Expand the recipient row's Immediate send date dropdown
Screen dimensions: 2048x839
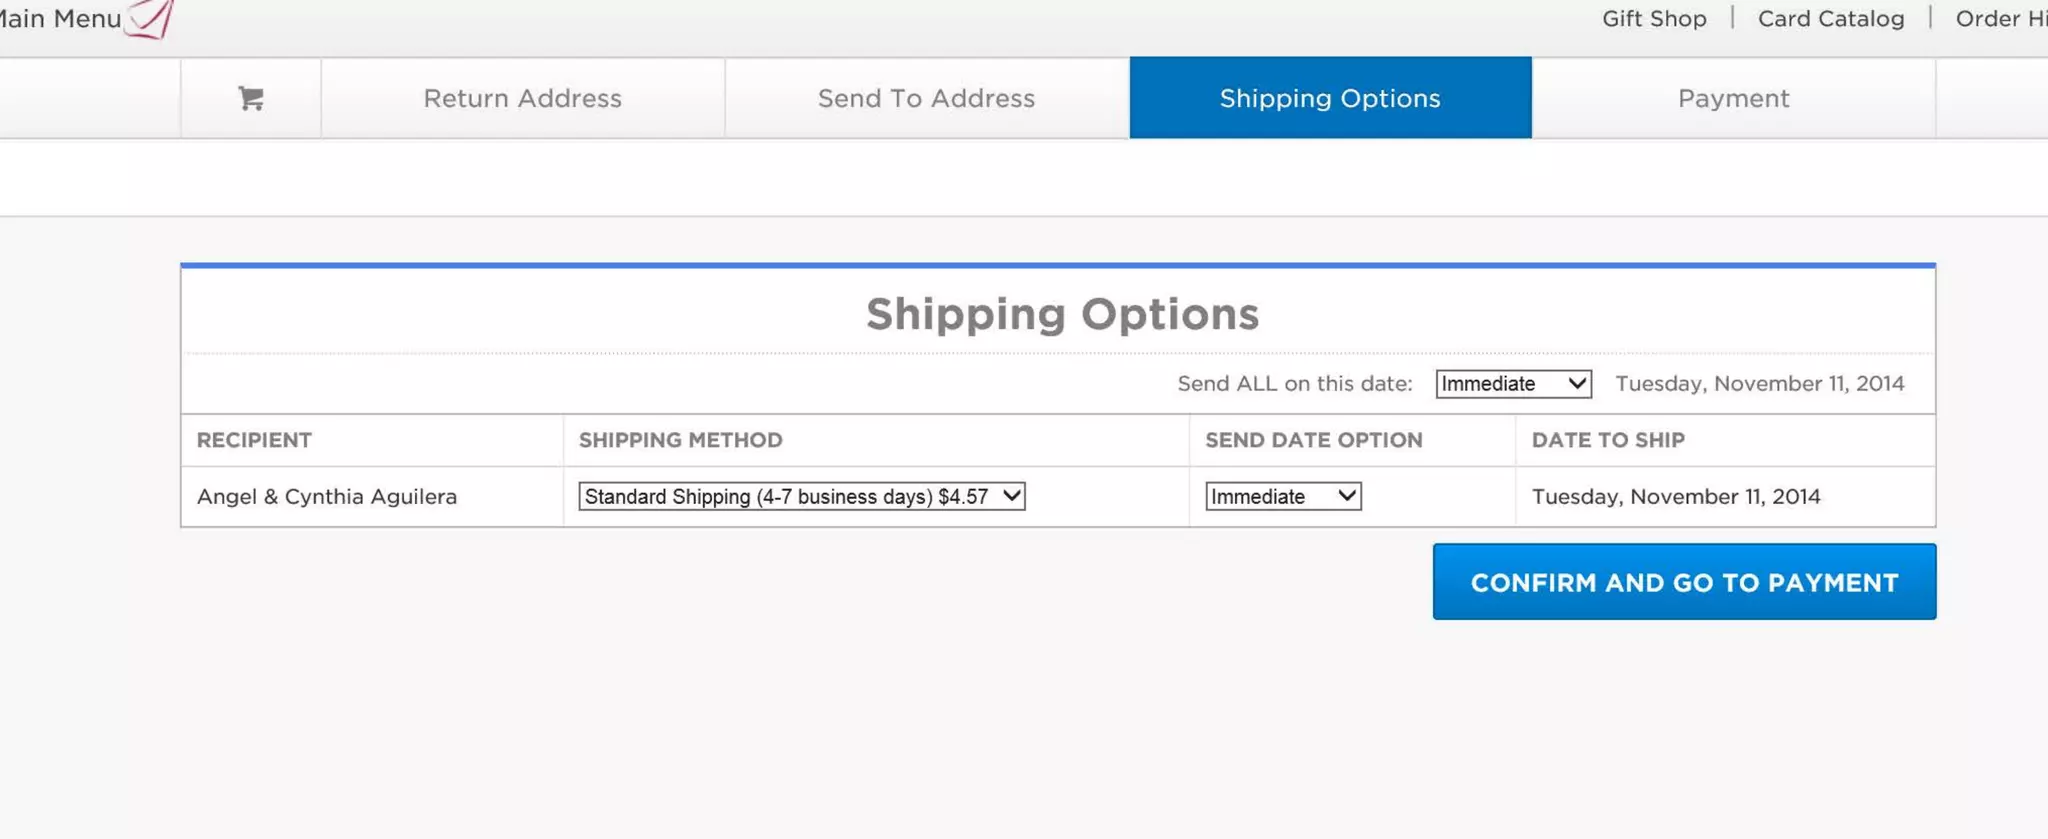tap(1283, 496)
